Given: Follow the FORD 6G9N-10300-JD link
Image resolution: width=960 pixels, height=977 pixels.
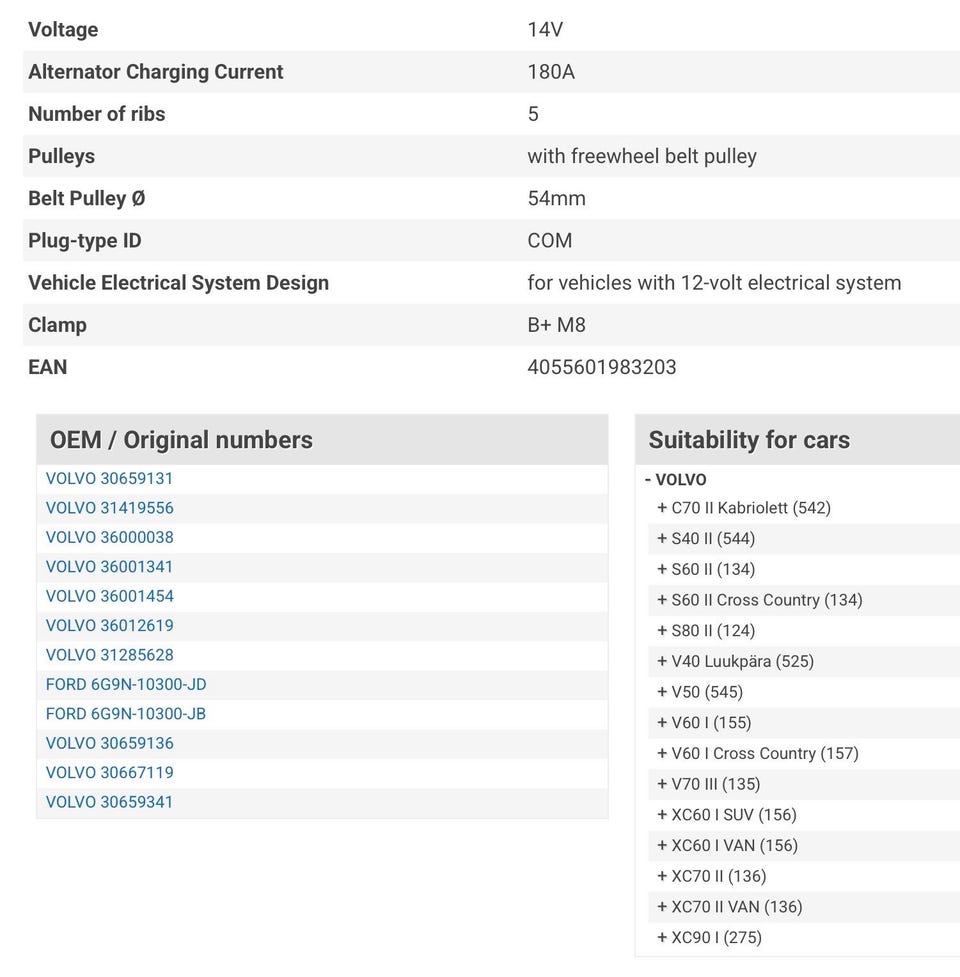Looking at the screenshot, I should (126, 685).
